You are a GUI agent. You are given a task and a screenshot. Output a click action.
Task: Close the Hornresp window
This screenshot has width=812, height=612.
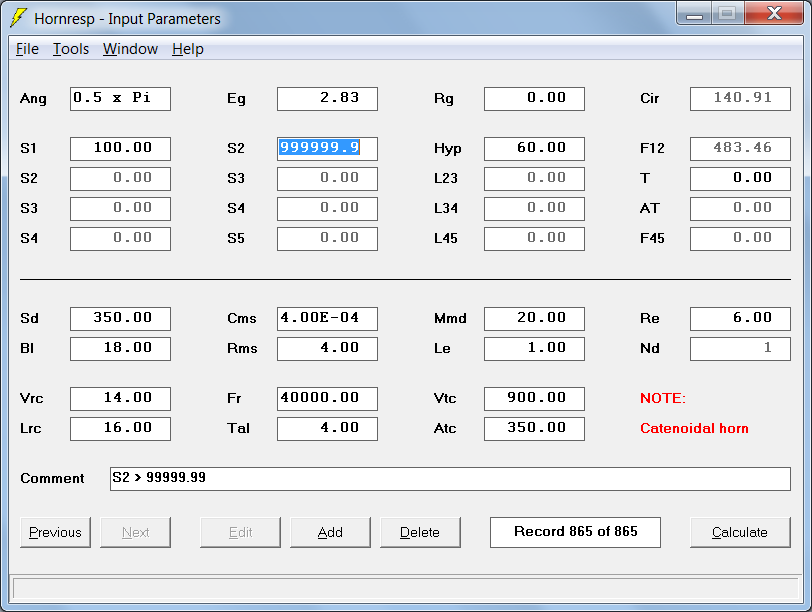point(774,13)
